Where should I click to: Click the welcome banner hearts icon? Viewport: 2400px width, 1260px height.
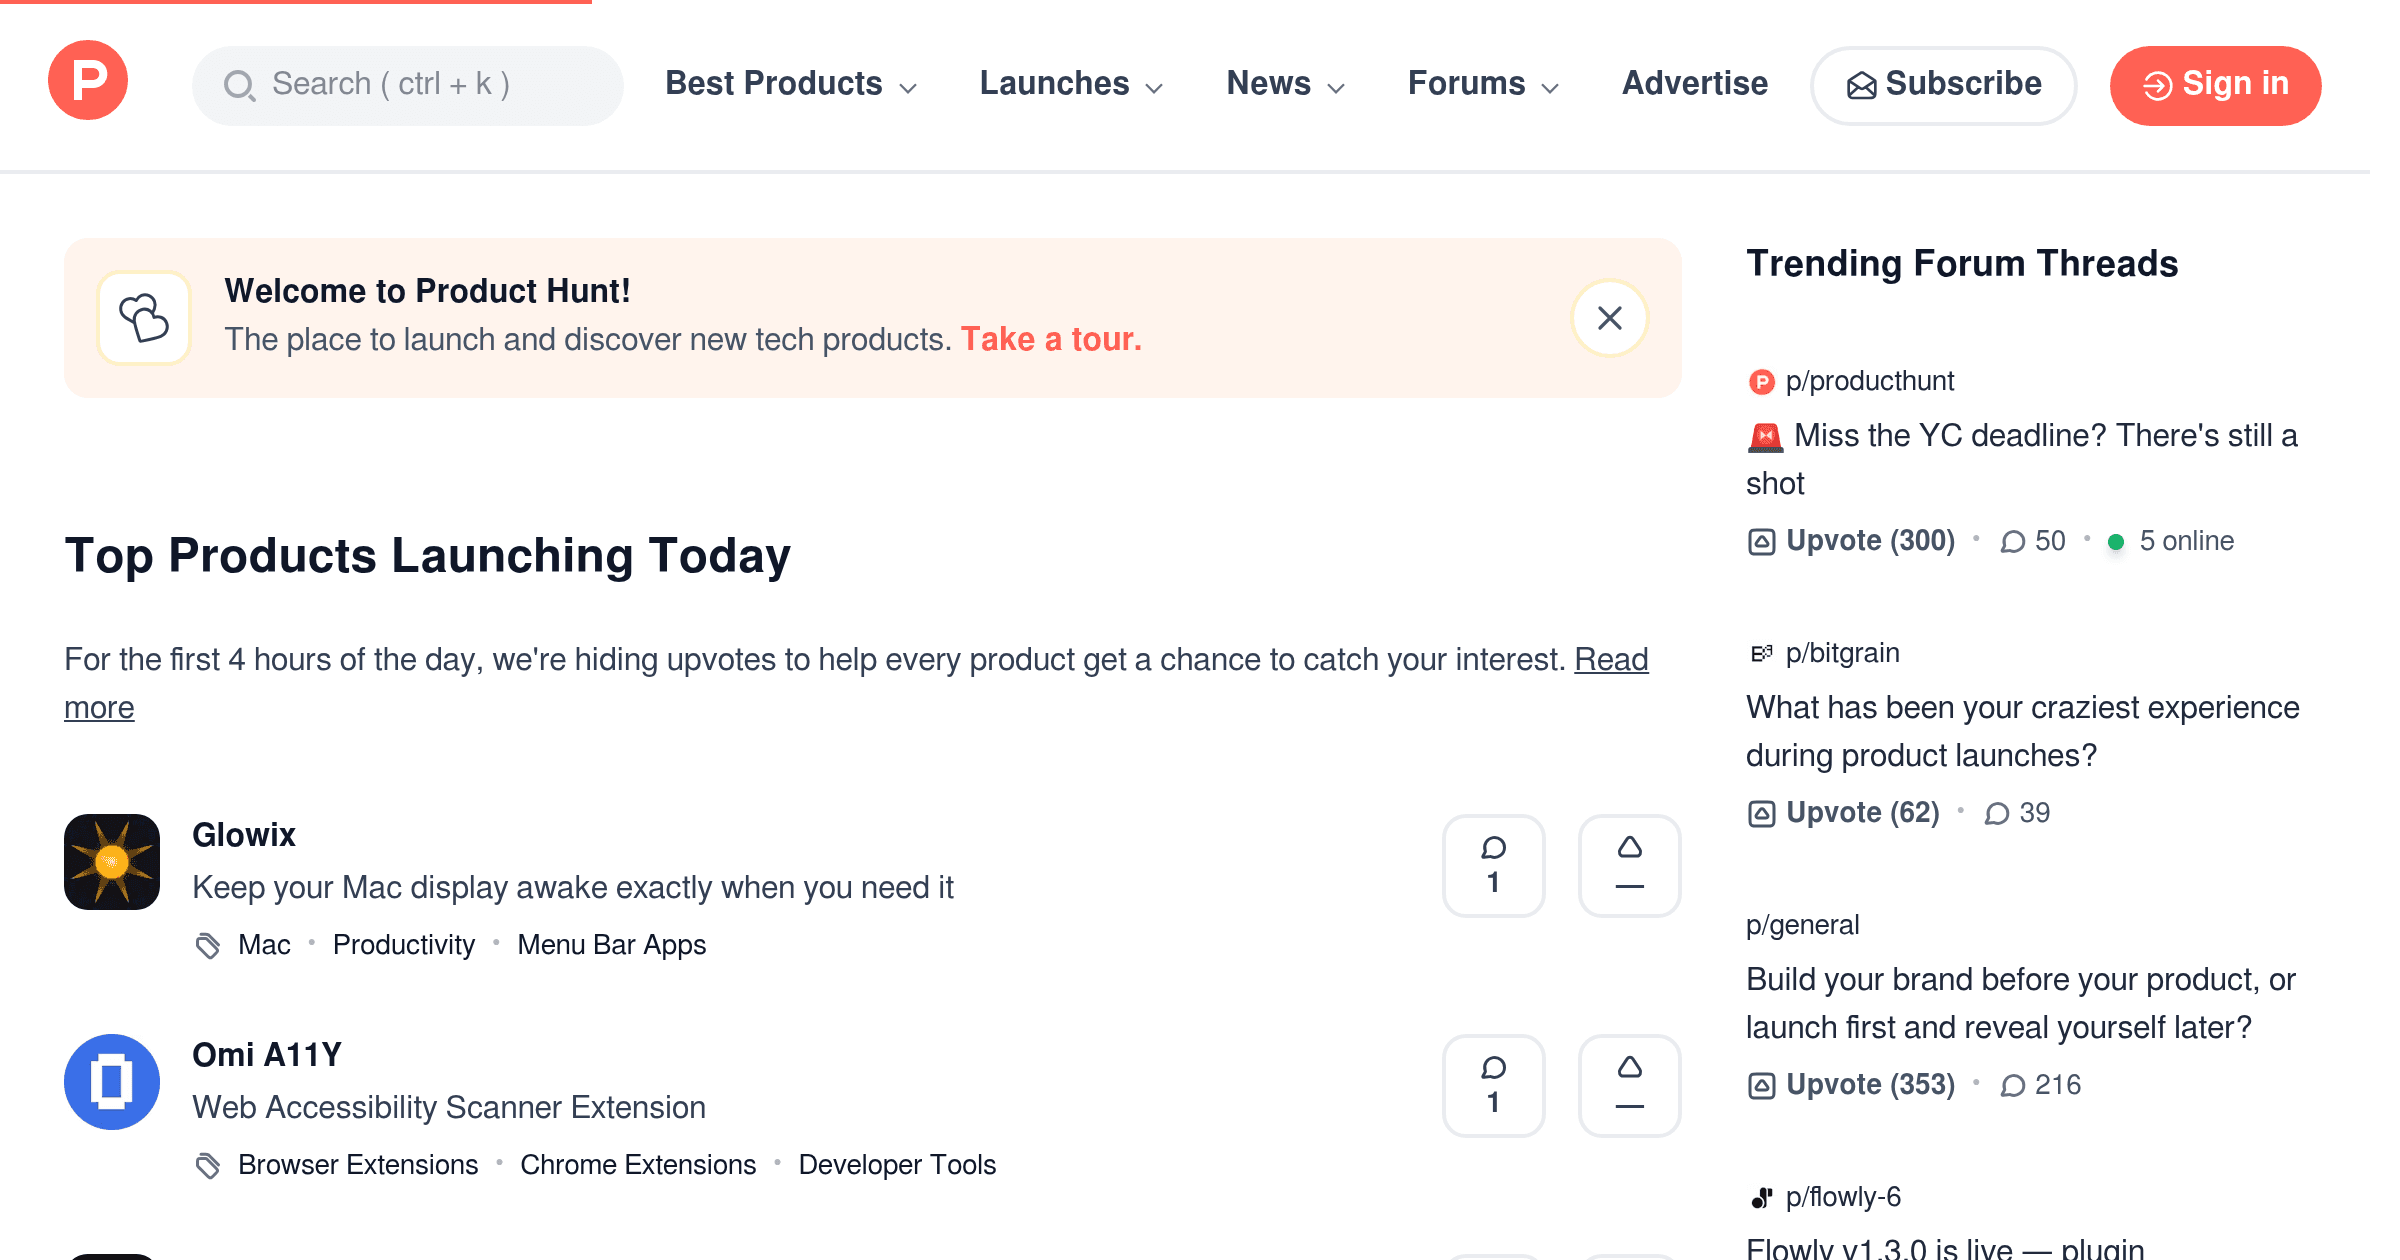click(144, 318)
